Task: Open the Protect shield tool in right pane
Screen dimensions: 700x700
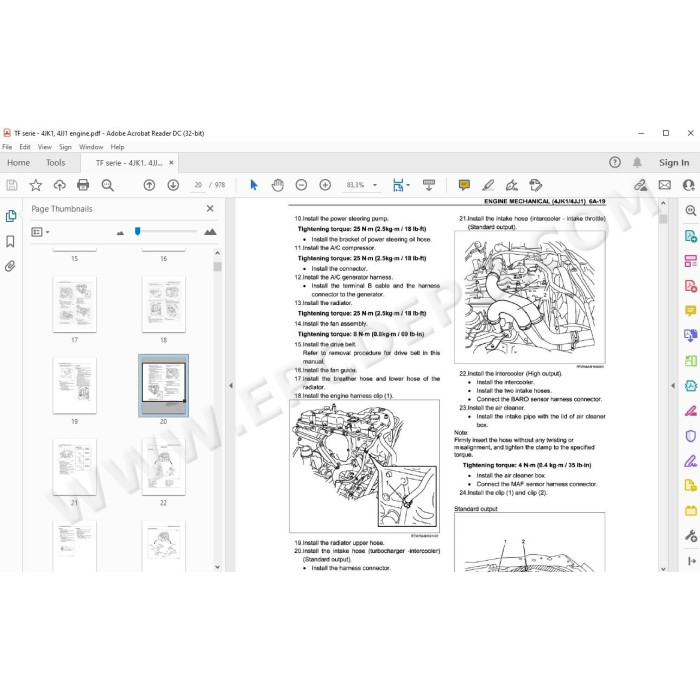Action: (x=691, y=436)
